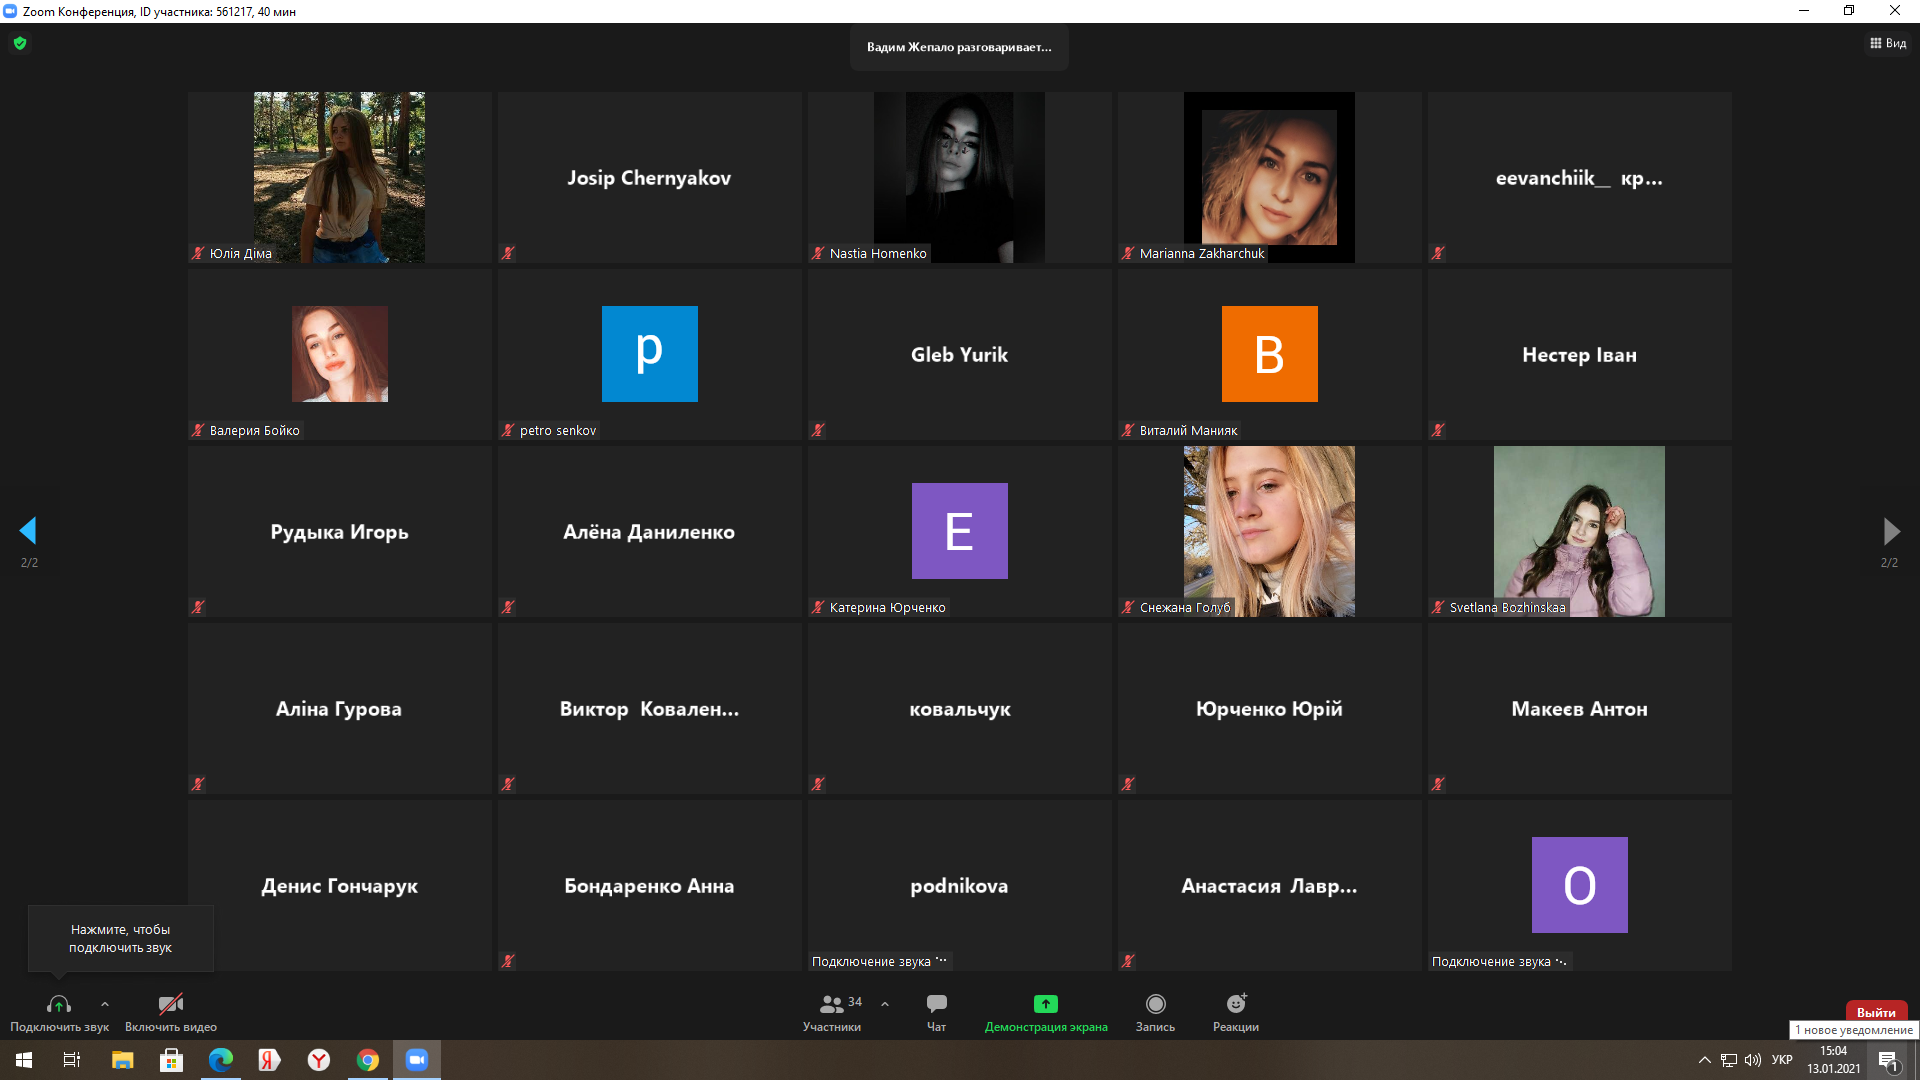Connect audio with the headphones icon
The image size is (1920, 1080).
pyautogui.click(x=59, y=1004)
